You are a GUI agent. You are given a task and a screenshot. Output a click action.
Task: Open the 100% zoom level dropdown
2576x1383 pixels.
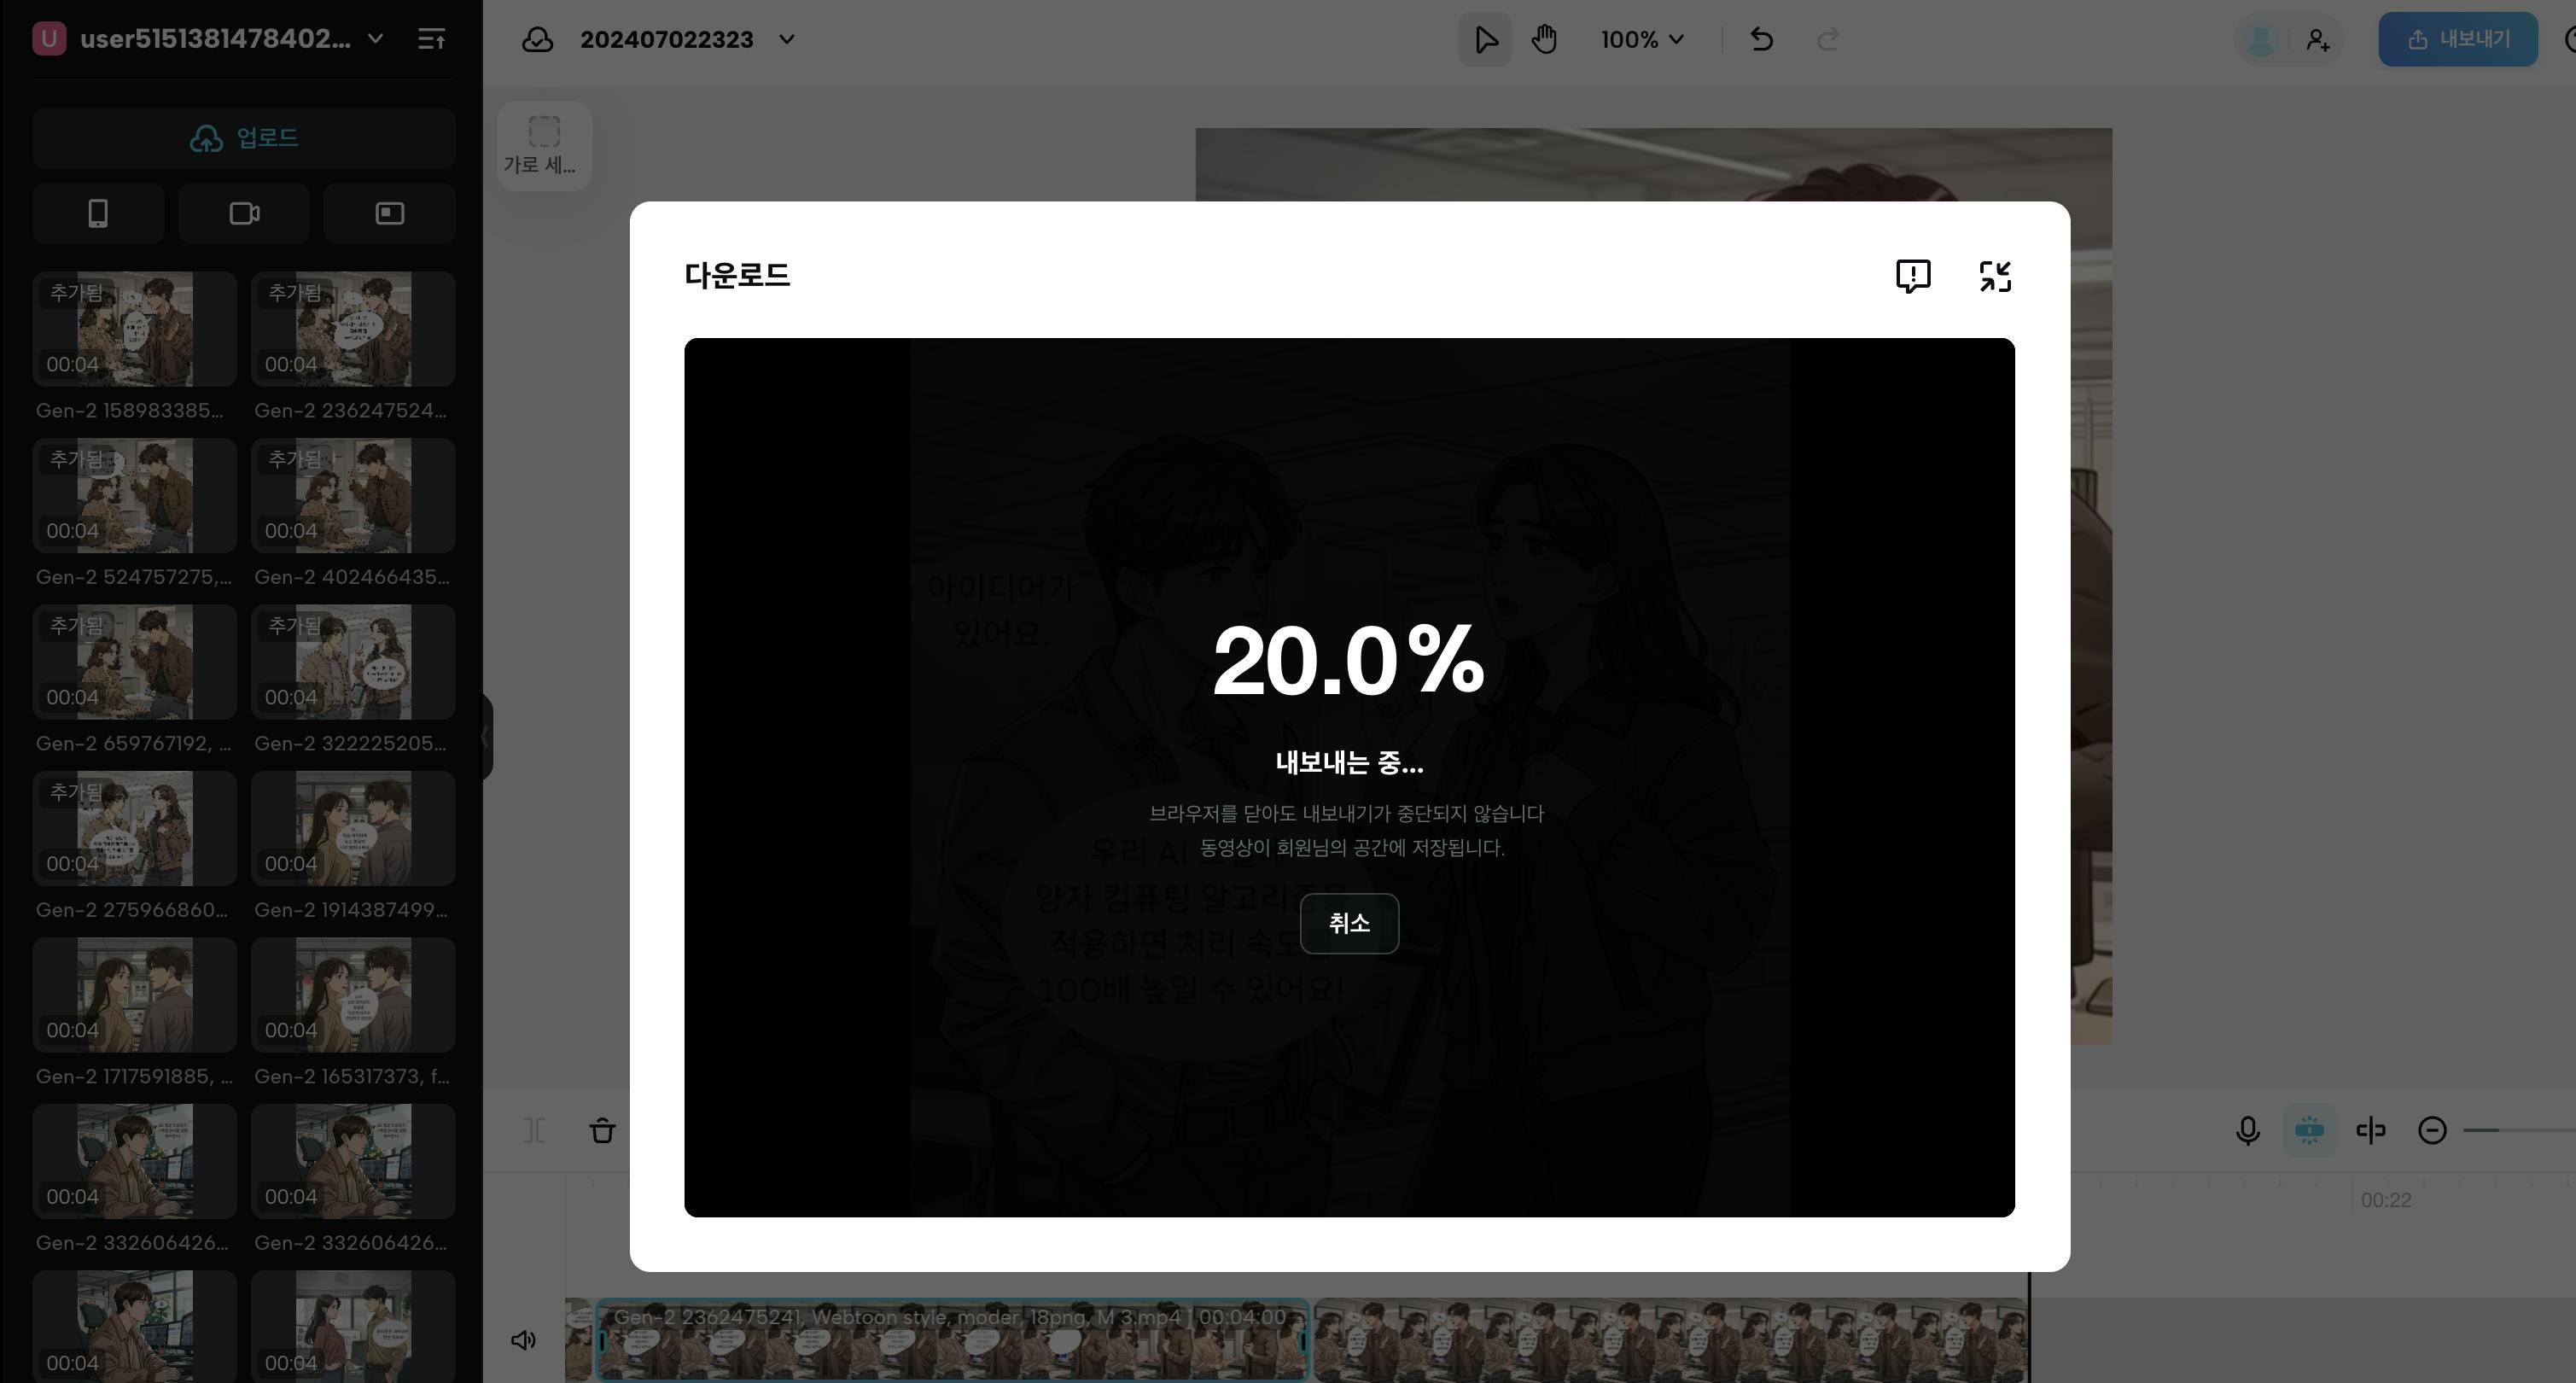1642,40
